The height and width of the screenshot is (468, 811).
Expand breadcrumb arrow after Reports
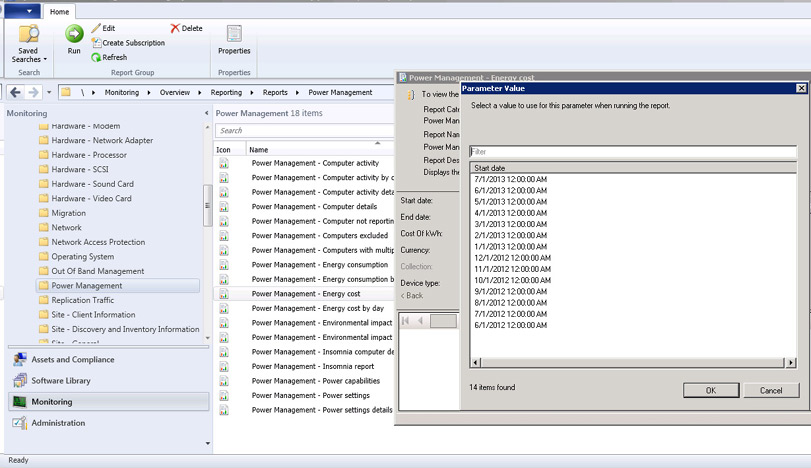297,93
